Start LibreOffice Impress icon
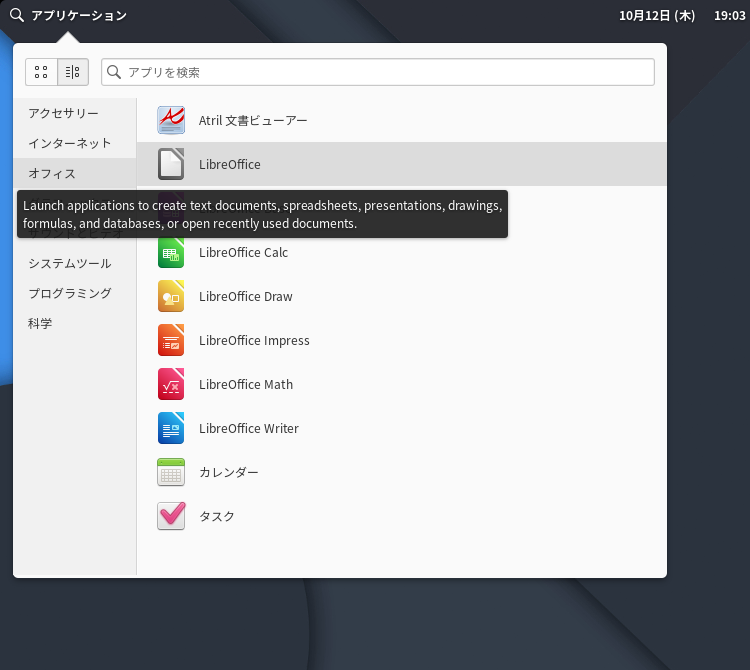 [171, 340]
